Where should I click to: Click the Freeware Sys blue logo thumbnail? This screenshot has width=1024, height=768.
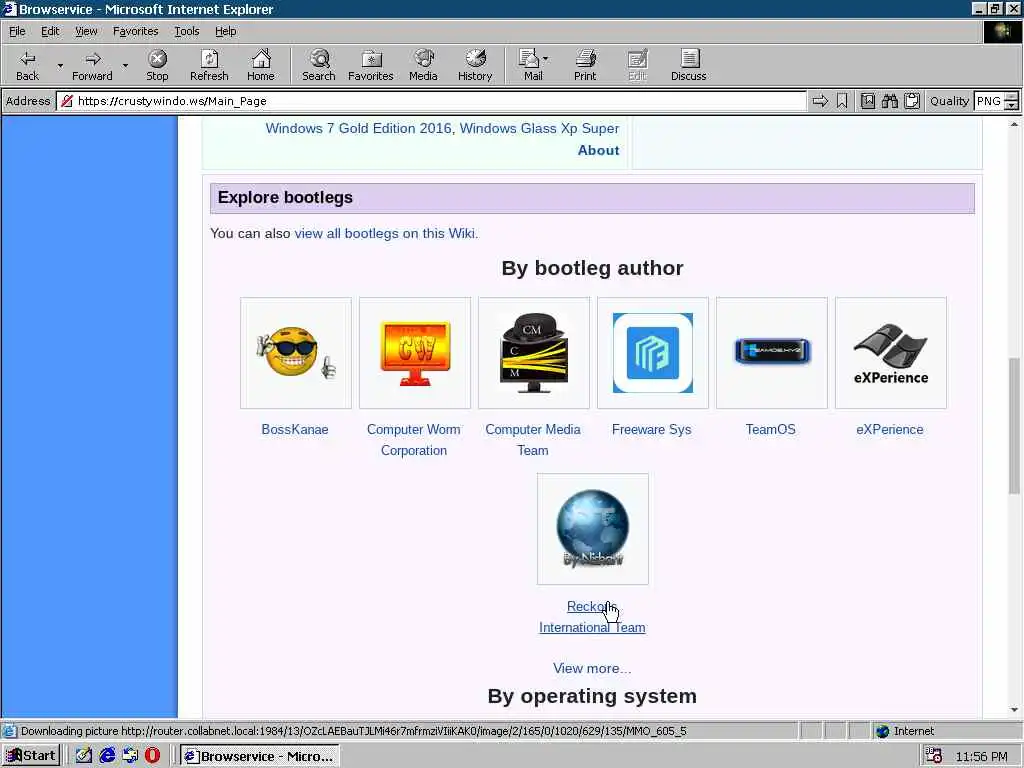(652, 353)
